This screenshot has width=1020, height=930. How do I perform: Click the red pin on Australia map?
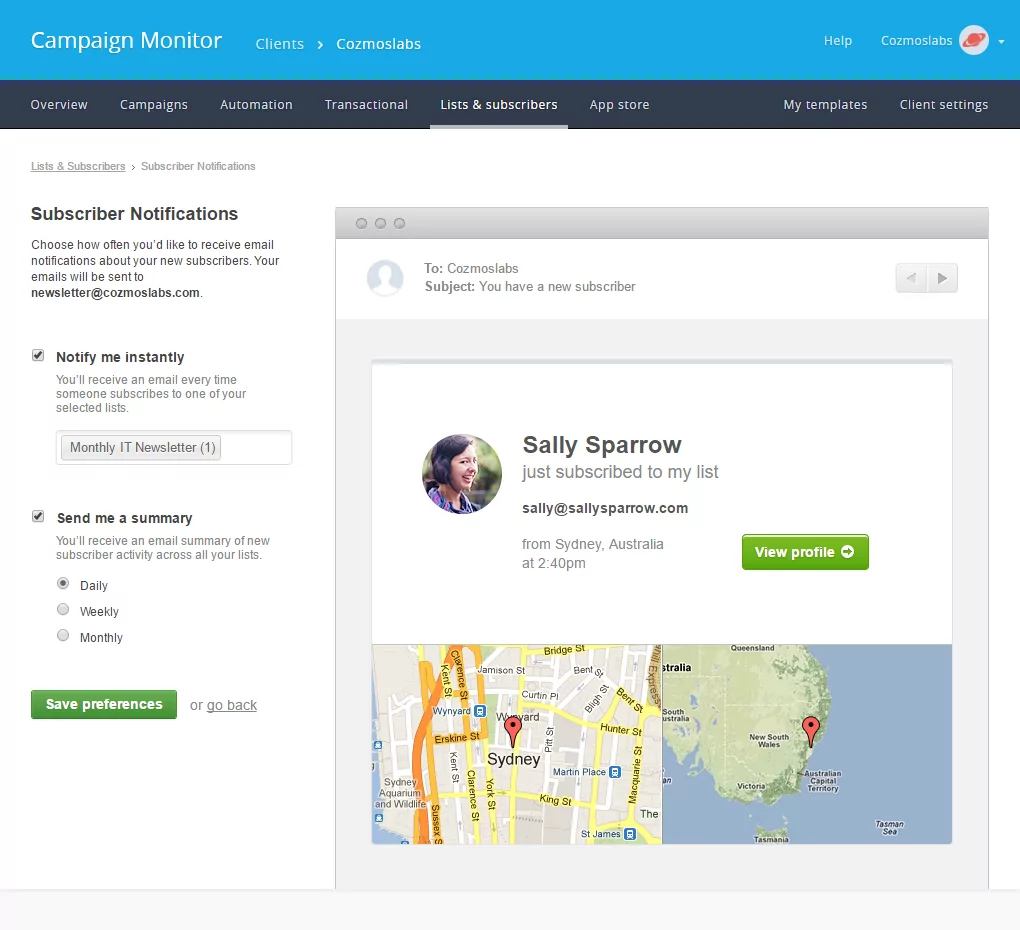point(811,732)
